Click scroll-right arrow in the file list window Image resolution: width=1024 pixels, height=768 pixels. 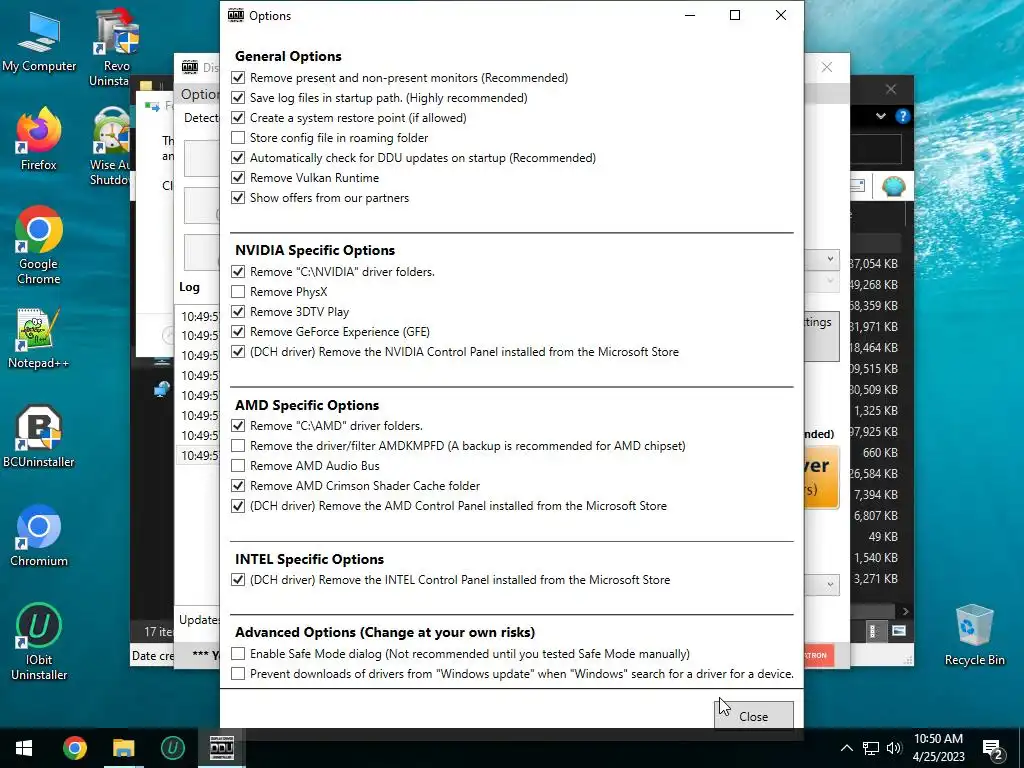[906, 611]
